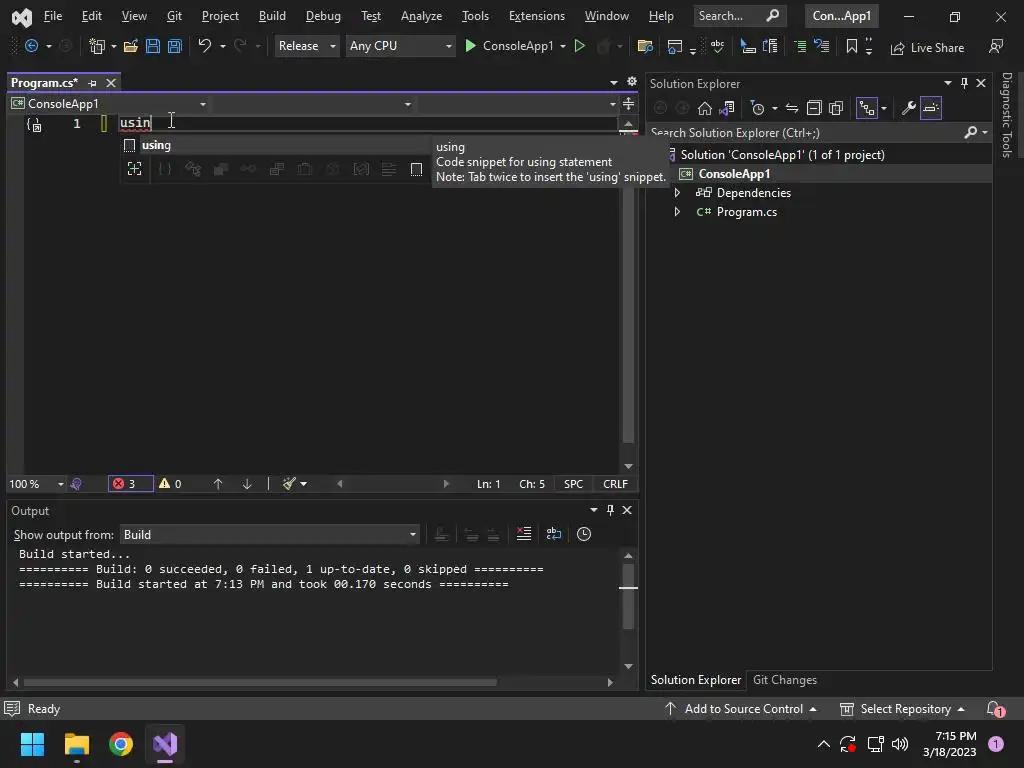Go to the next issue with the down arrow

point(247,484)
